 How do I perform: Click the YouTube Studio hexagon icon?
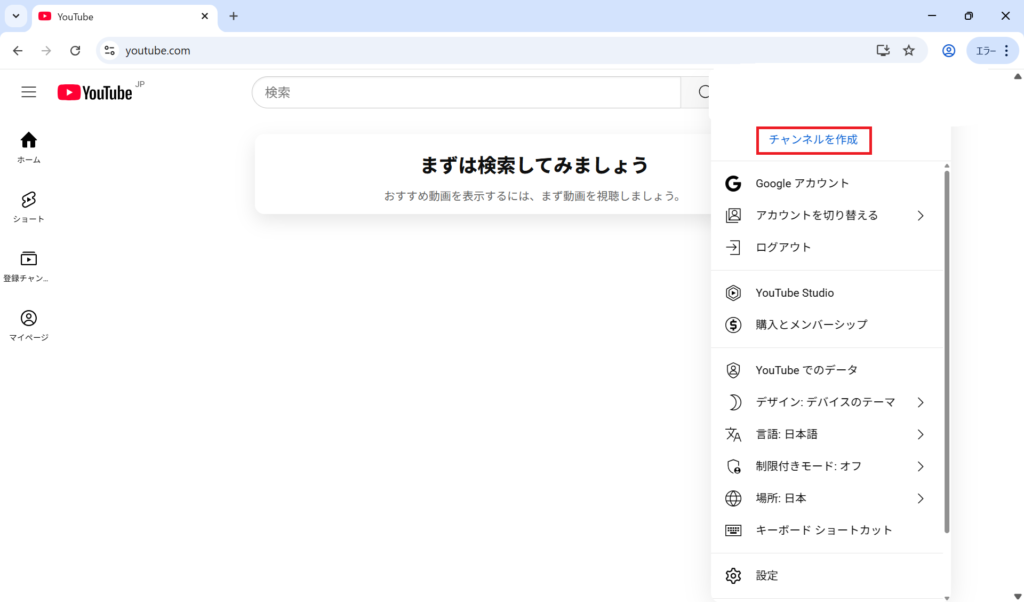(x=733, y=293)
